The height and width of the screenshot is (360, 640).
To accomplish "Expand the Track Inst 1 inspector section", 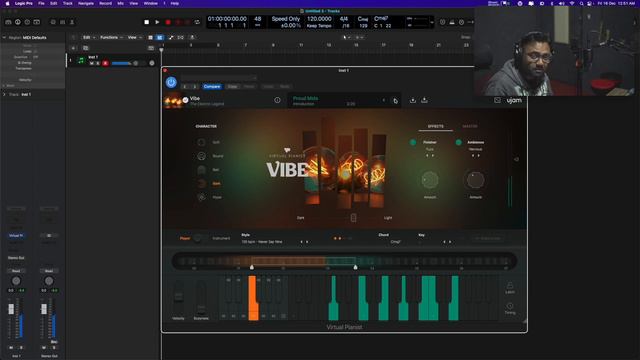I will point(4,94).
